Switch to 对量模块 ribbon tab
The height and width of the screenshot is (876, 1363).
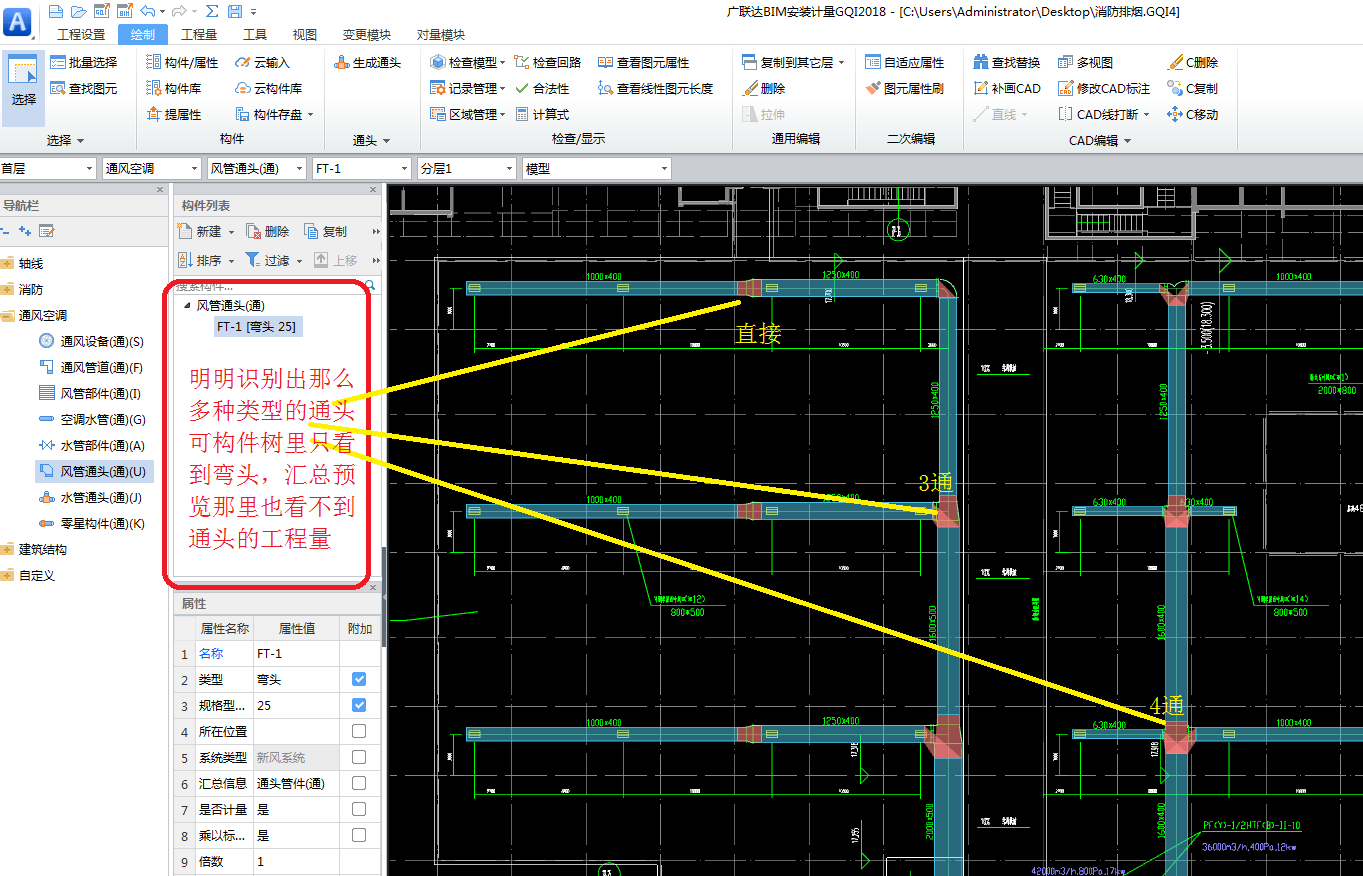[x=441, y=35]
